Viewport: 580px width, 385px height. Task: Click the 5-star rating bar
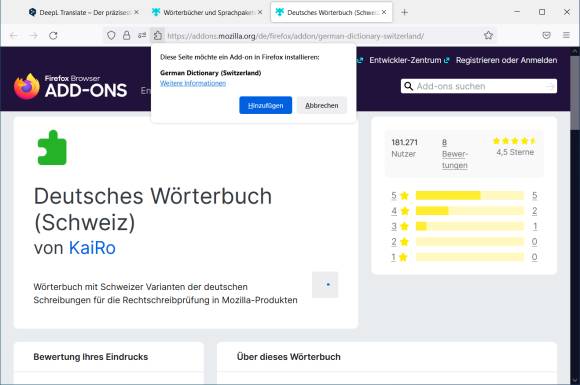pos(470,195)
